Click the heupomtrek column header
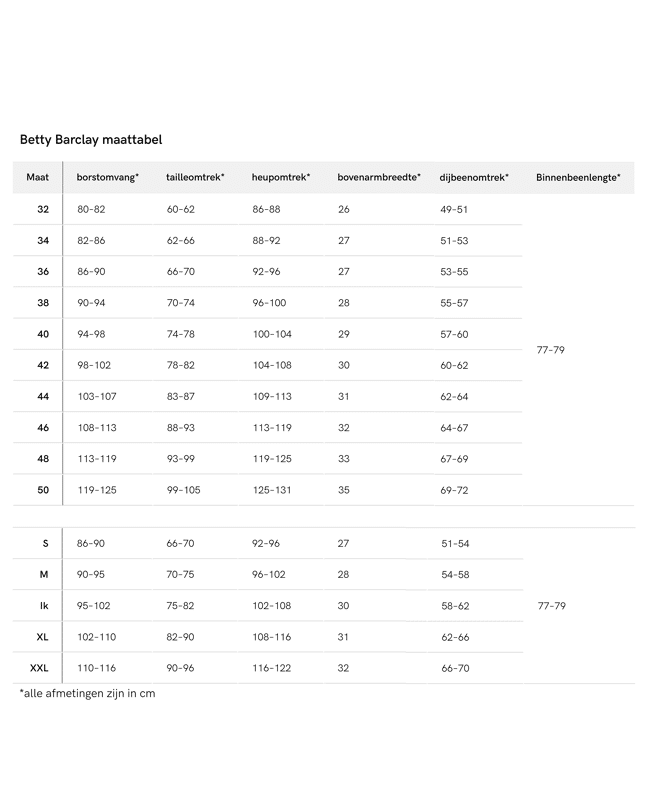The height and width of the screenshot is (806, 650). [281, 178]
